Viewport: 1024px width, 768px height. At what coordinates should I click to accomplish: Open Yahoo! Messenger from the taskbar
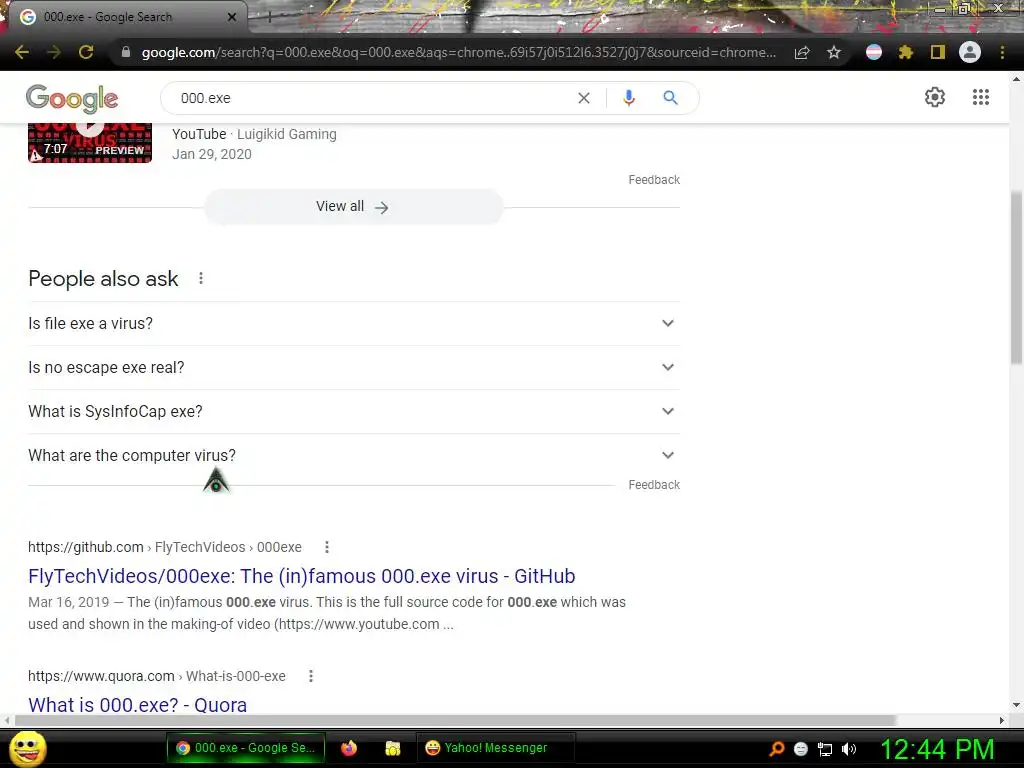[x=495, y=748]
